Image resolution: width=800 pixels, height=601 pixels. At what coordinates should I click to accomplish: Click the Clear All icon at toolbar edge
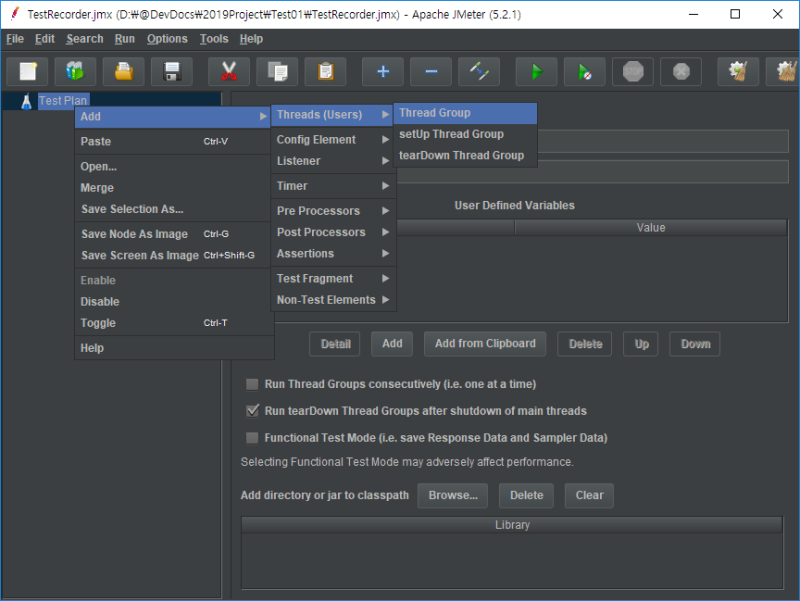785,71
